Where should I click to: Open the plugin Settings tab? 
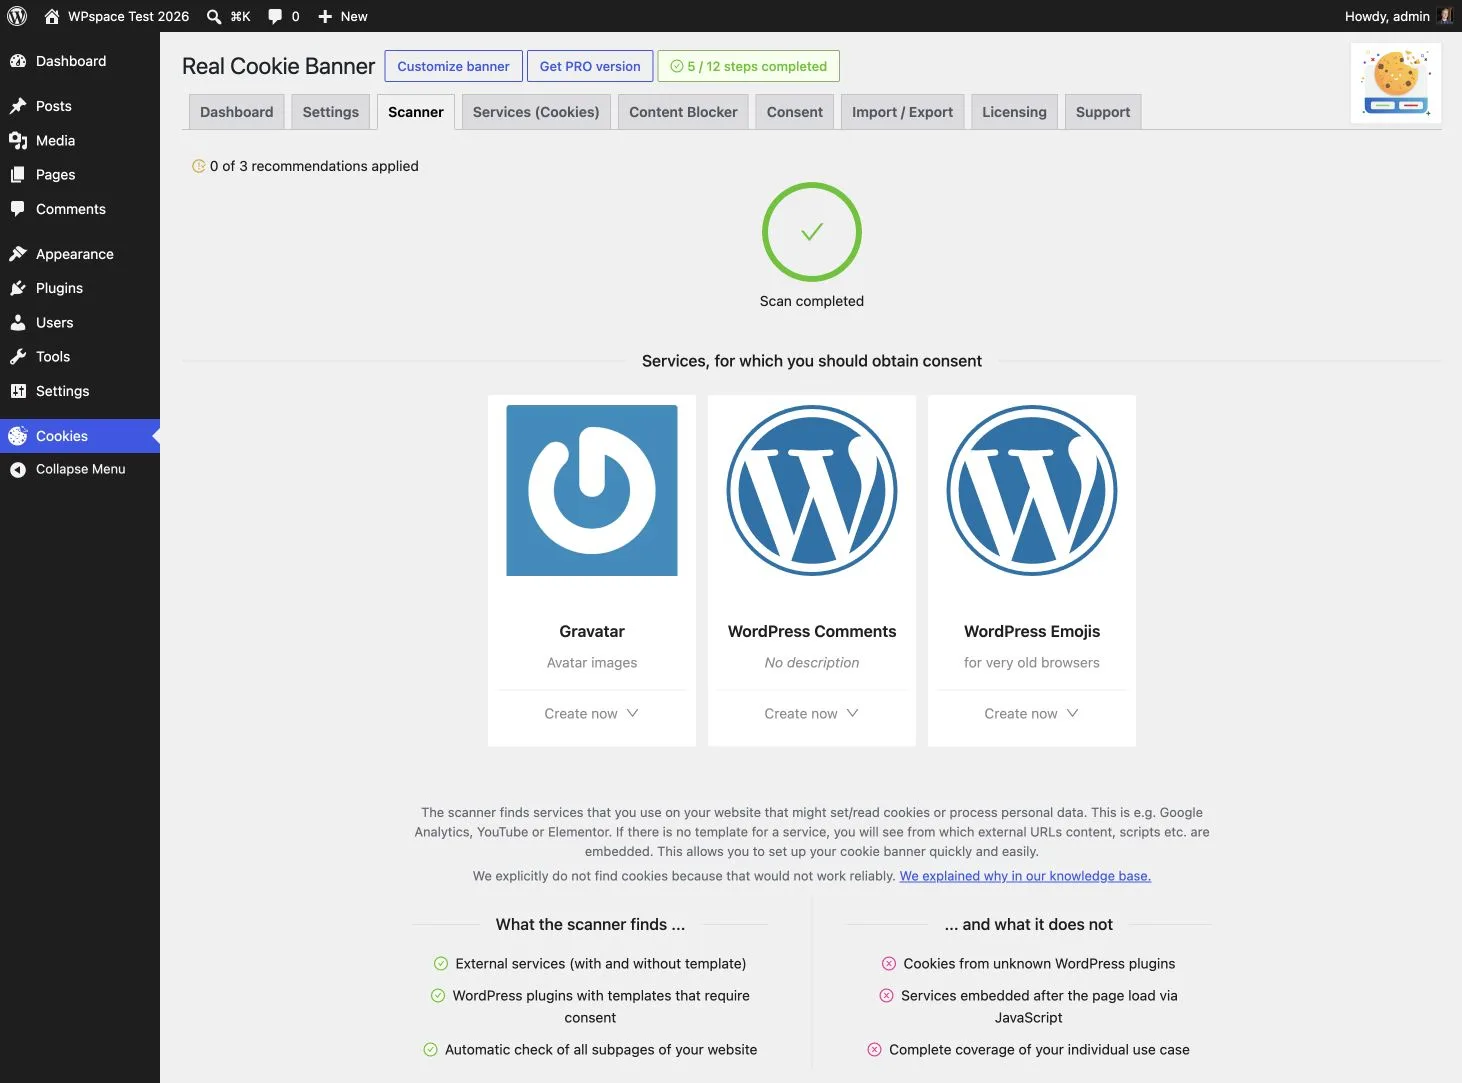[x=331, y=112]
